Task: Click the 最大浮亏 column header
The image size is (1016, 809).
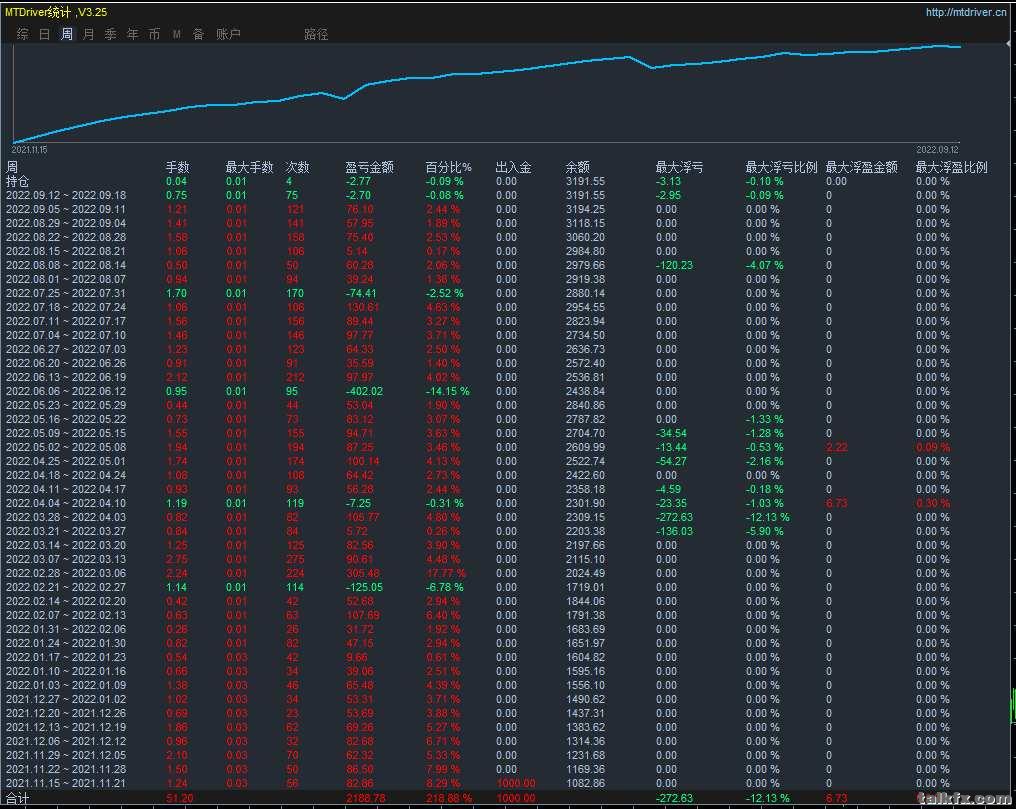Action: point(679,167)
